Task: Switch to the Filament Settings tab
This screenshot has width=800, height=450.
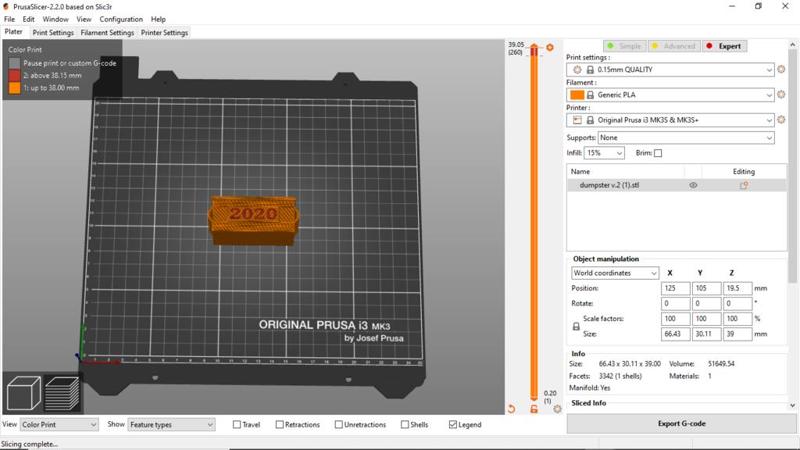Action: point(108,33)
